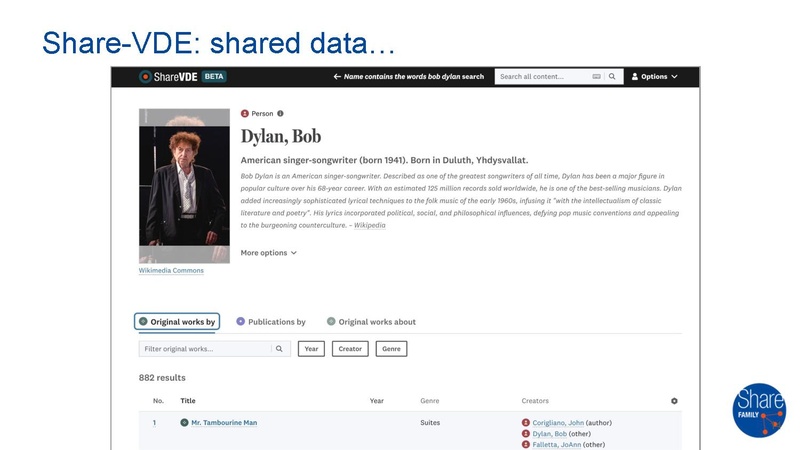The height and width of the screenshot is (450, 800).
Task: Open the Genre filter
Action: 391,349
